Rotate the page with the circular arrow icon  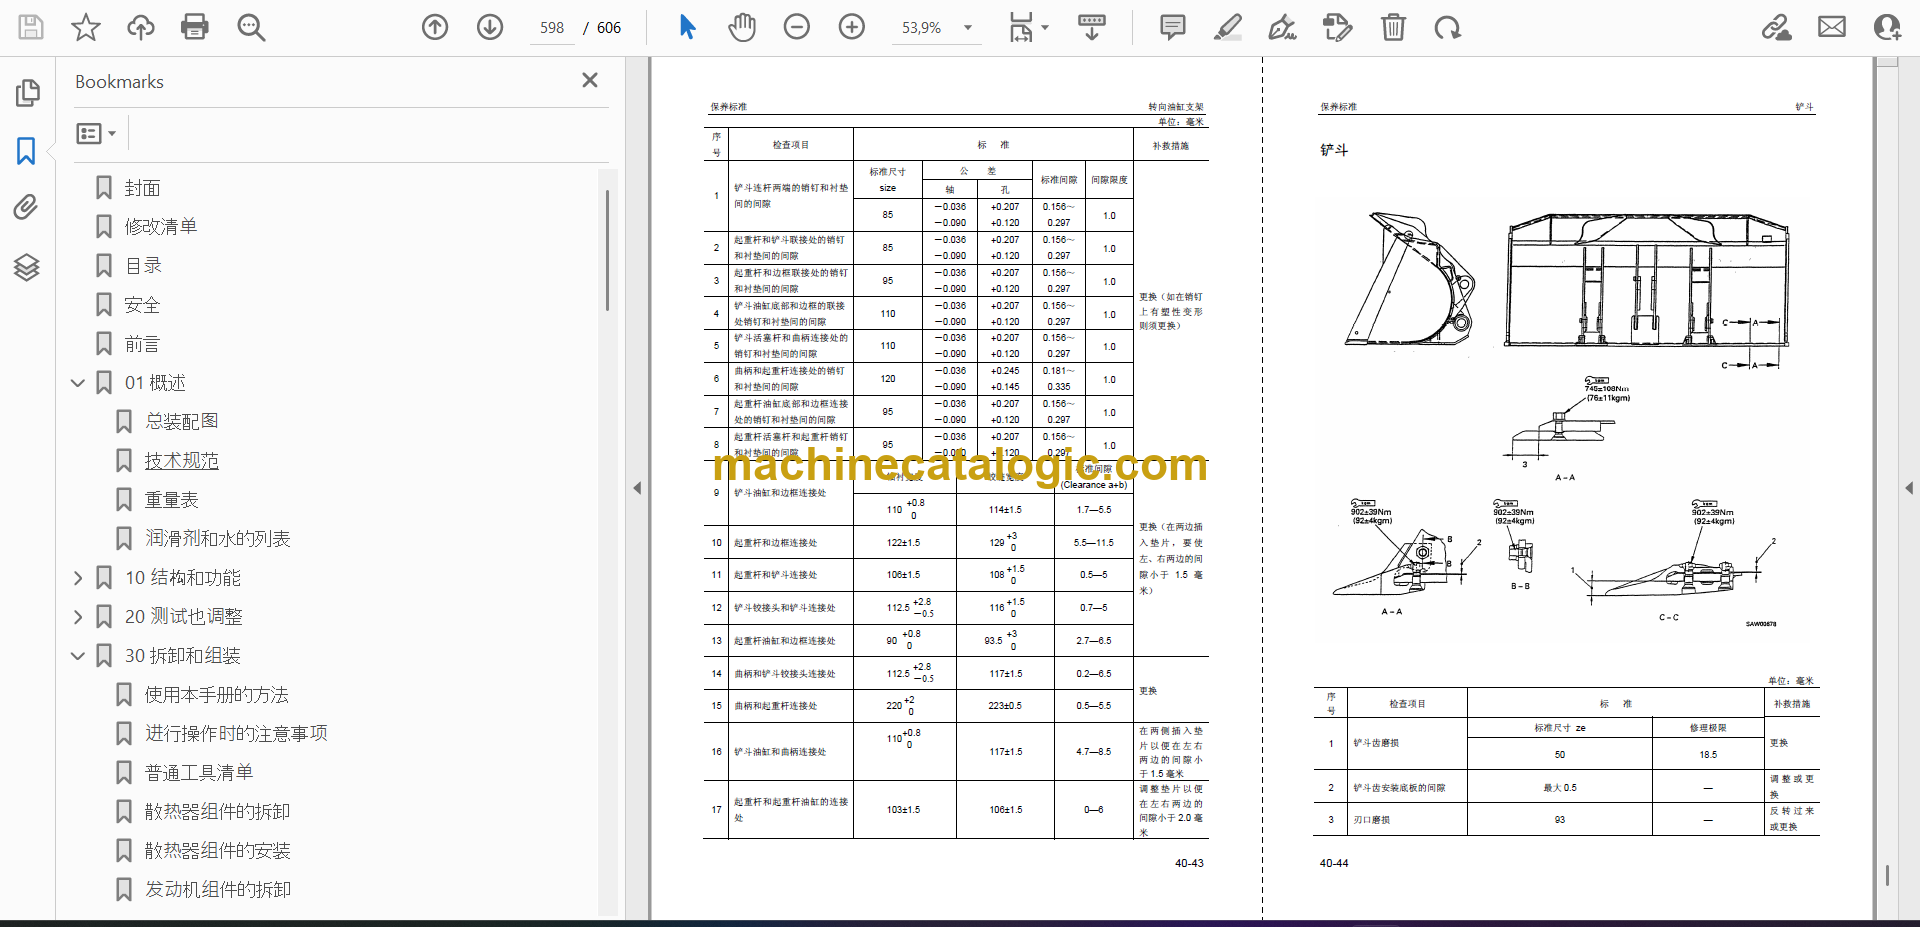[1448, 27]
